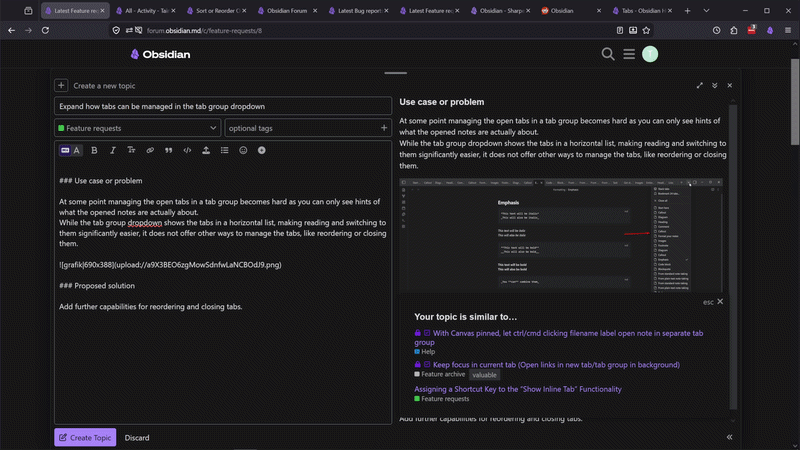
Task: Open the user avatar menu
Action: (650, 54)
